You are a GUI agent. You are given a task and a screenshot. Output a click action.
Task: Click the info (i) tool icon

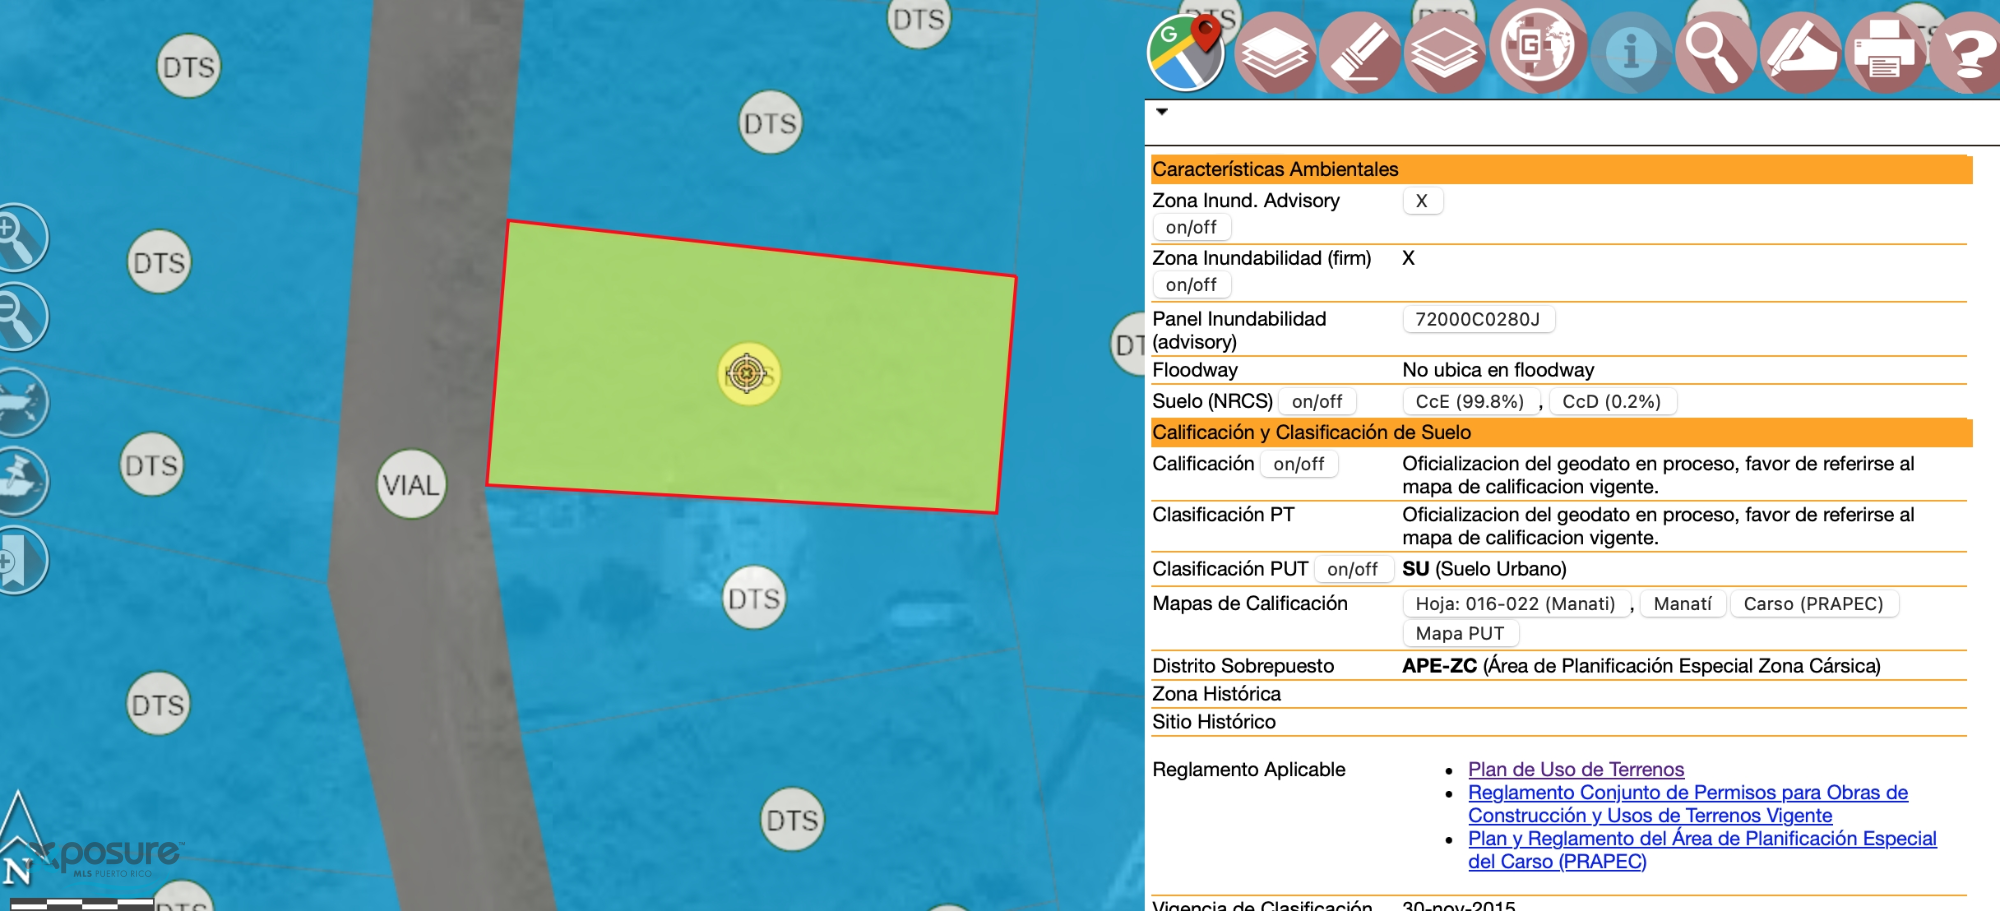click(1630, 52)
